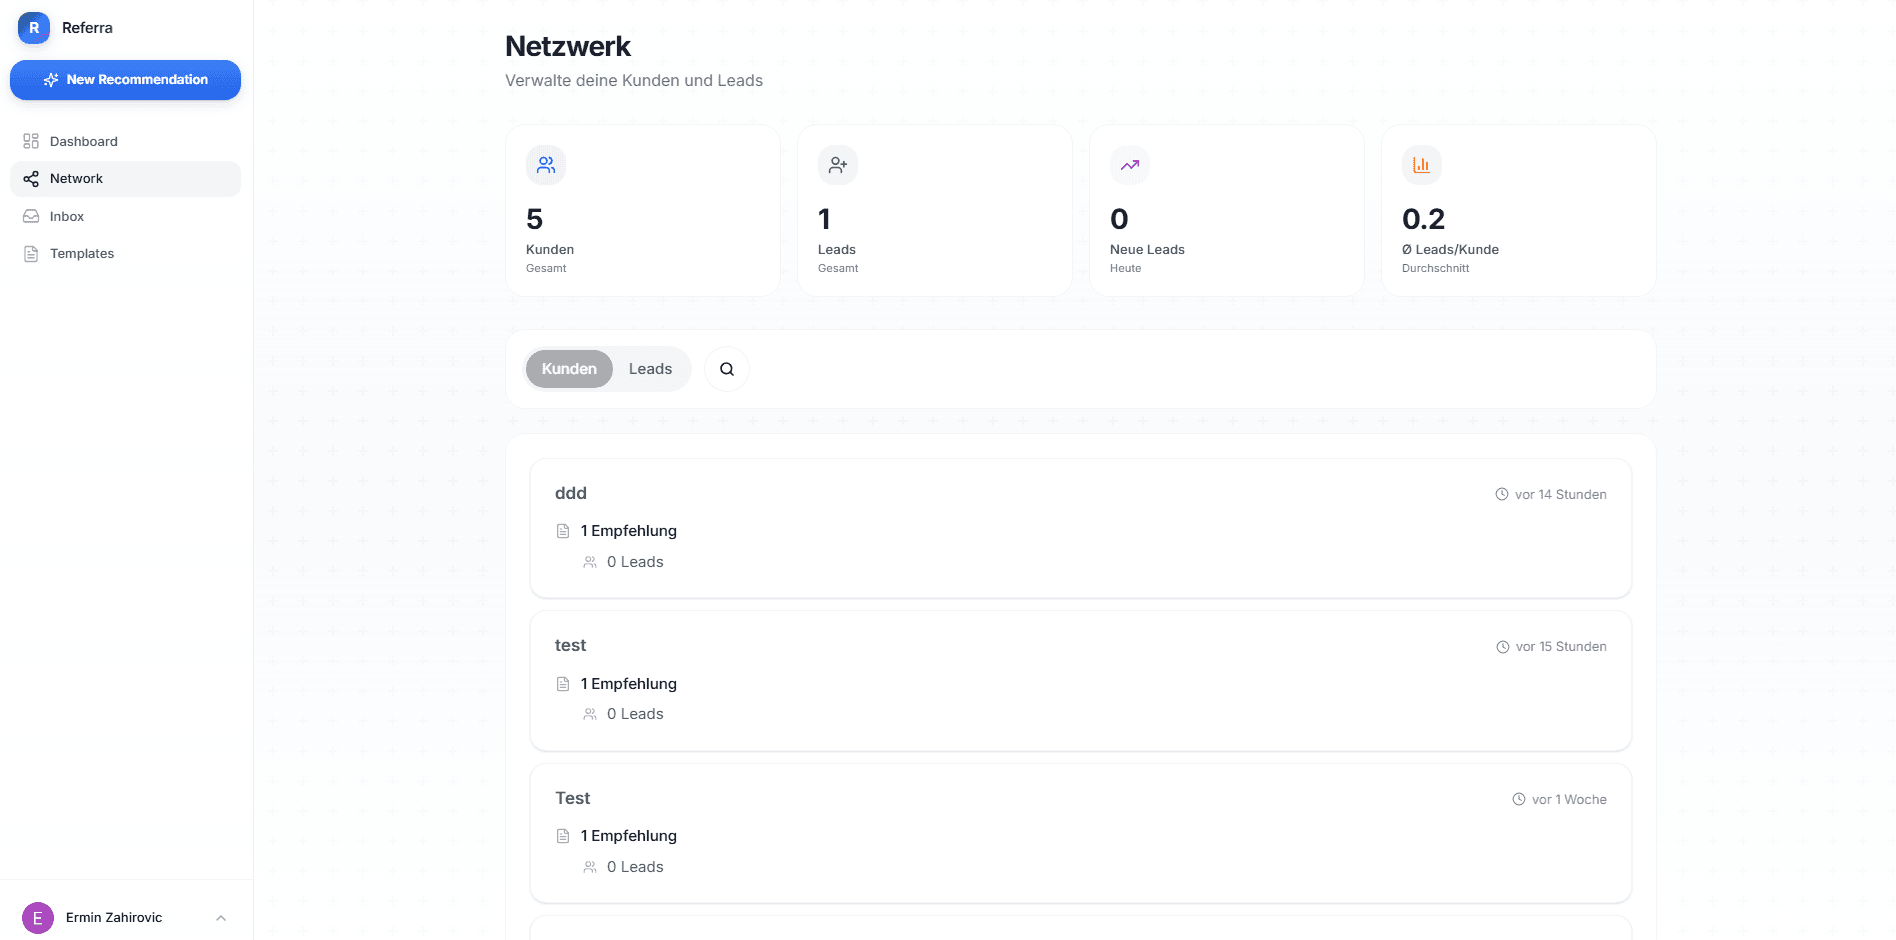Open the customer card named ddd
The width and height of the screenshot is (1896, 940).
tap(1081, 528)
